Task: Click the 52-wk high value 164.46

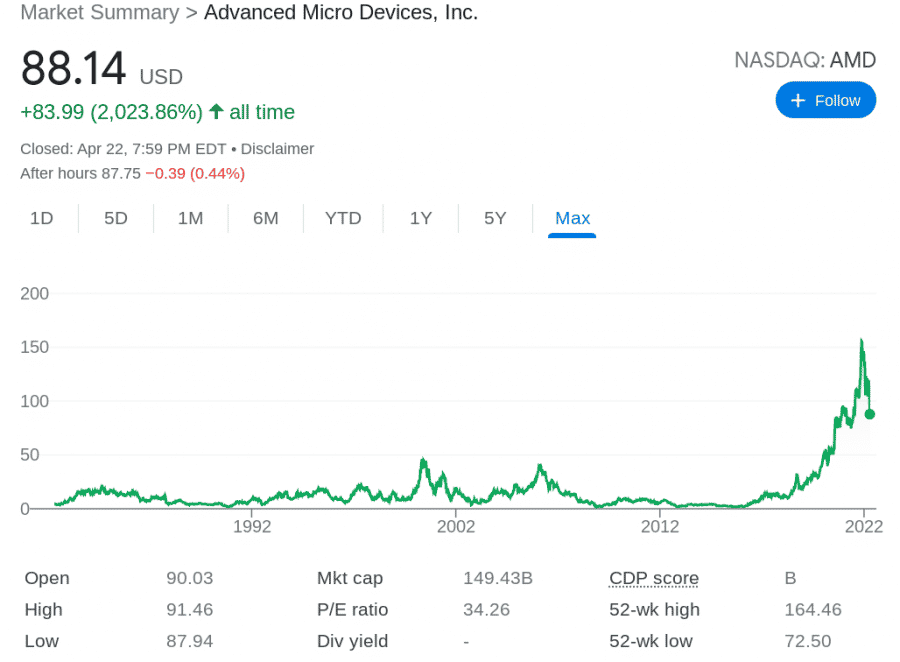Action: [x=813, y=610]
